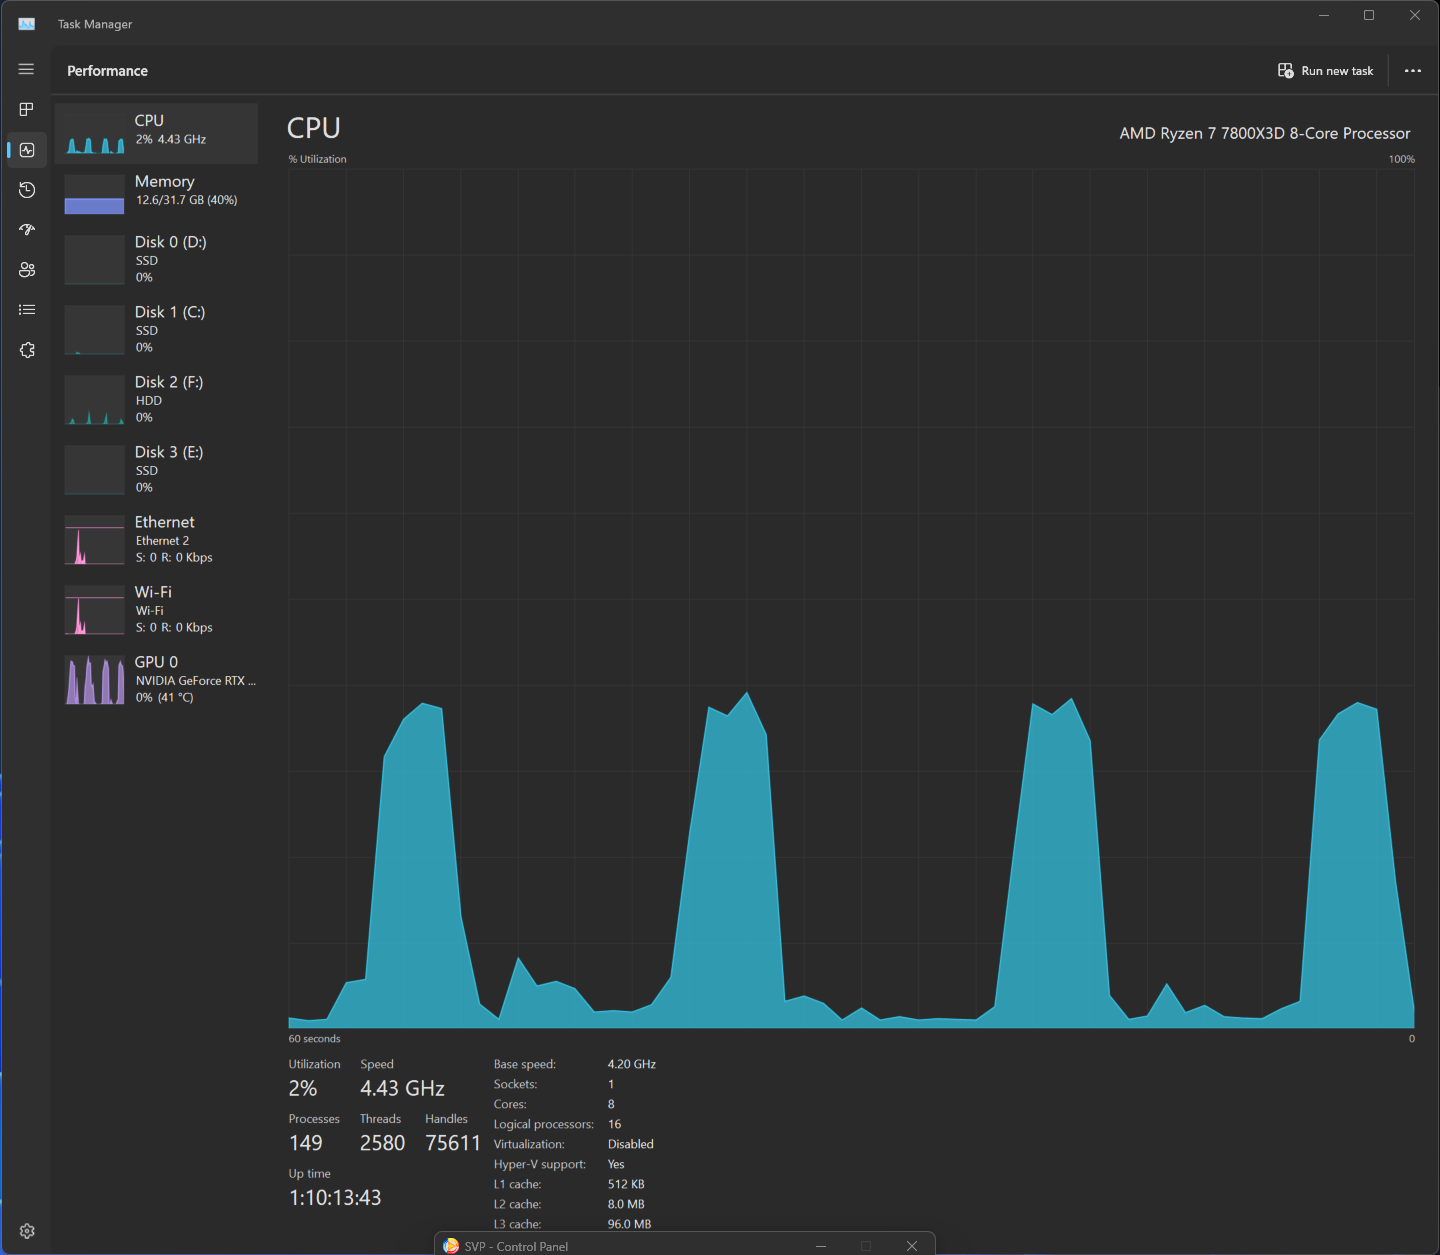Viewport: 1440px width, 1255px height.
Task: Go to the Processes page icon
Action: (x=26, y=109)
